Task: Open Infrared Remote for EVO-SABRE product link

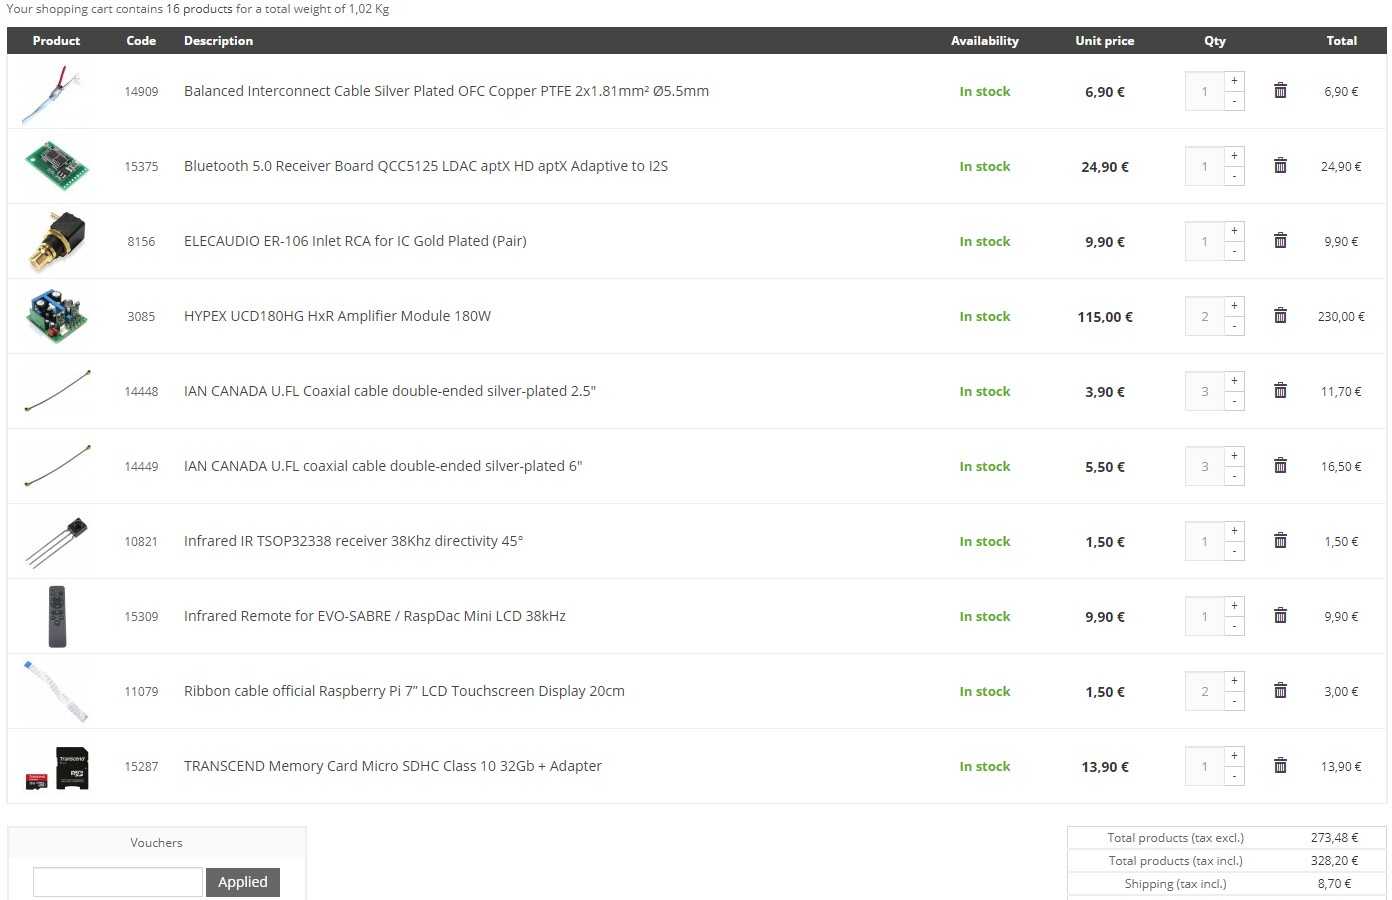Action: point(375,616)
